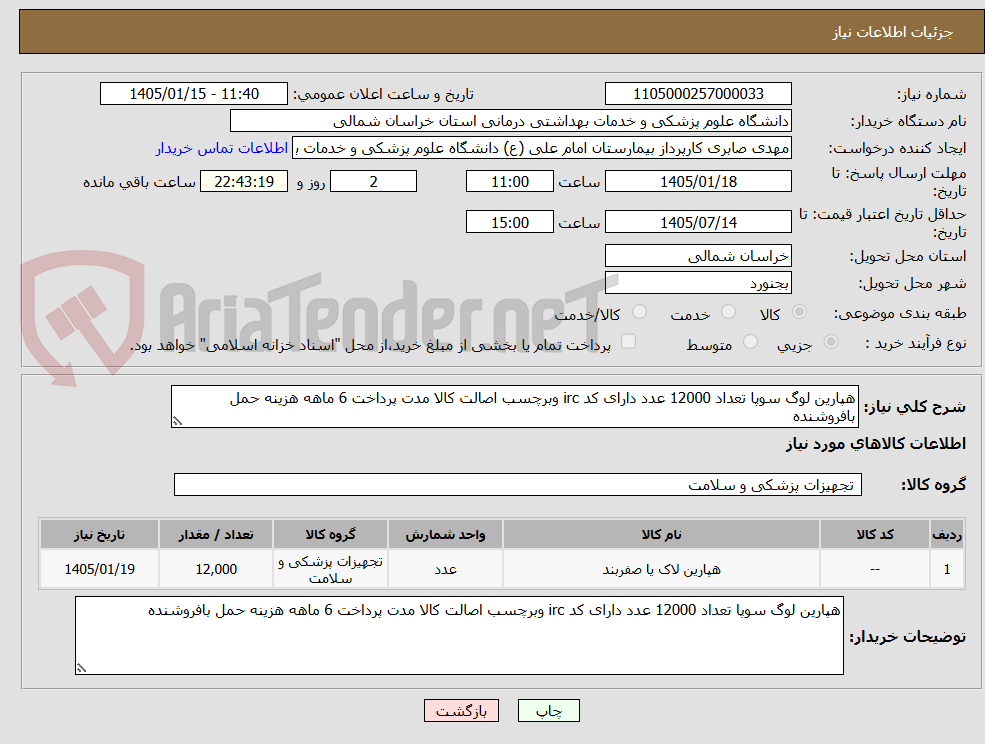This screenshot has width=985, height=744.
Task: Click the buyer notes textarea توضیحات خریدار
Action: pos(459,635)
